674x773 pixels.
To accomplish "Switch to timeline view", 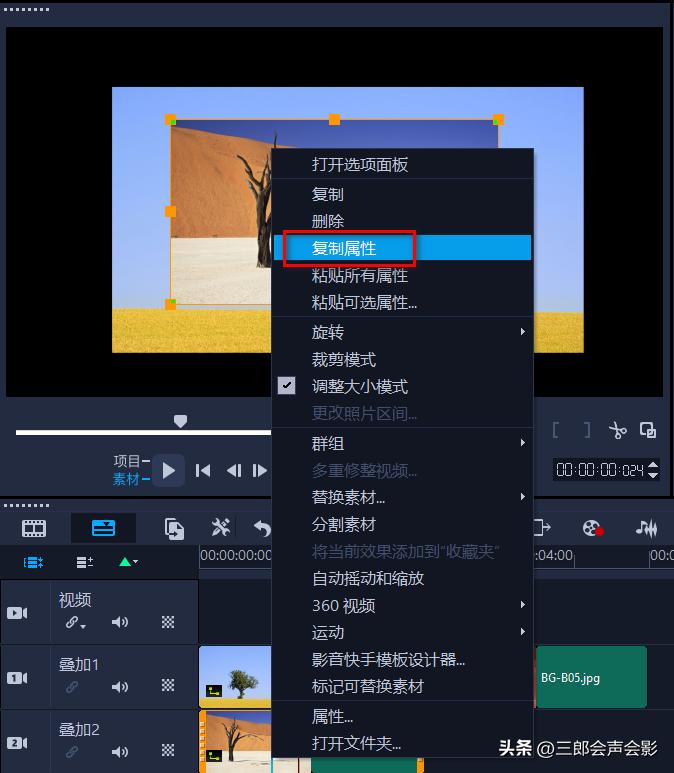I will tap(104, 528).
